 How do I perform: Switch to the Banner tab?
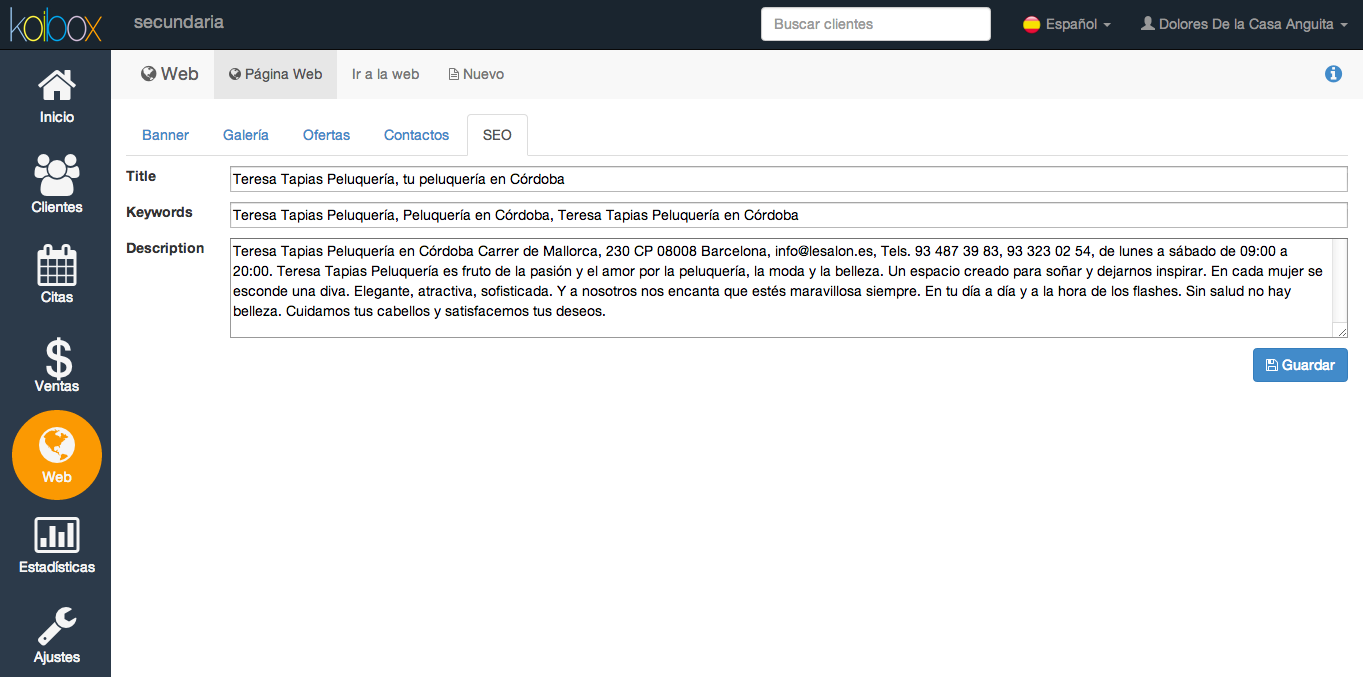pyautogui.click(x=166, y=135)
